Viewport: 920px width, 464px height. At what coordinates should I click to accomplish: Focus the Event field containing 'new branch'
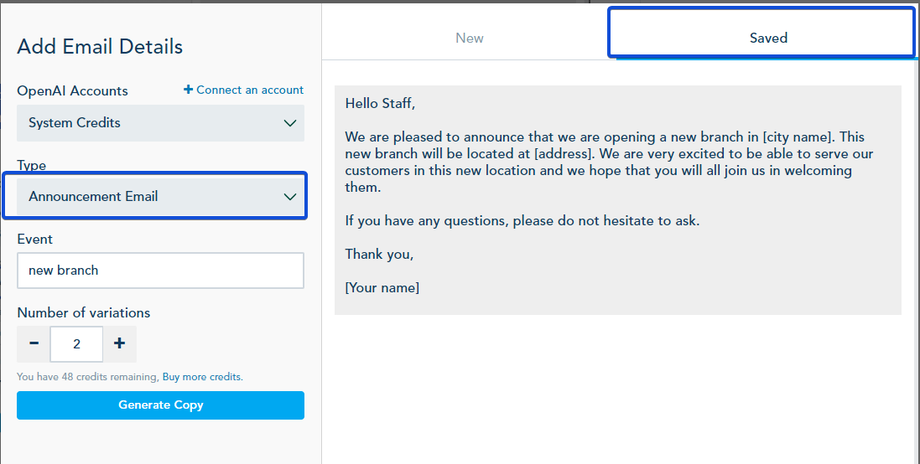[x=160, y=270]
